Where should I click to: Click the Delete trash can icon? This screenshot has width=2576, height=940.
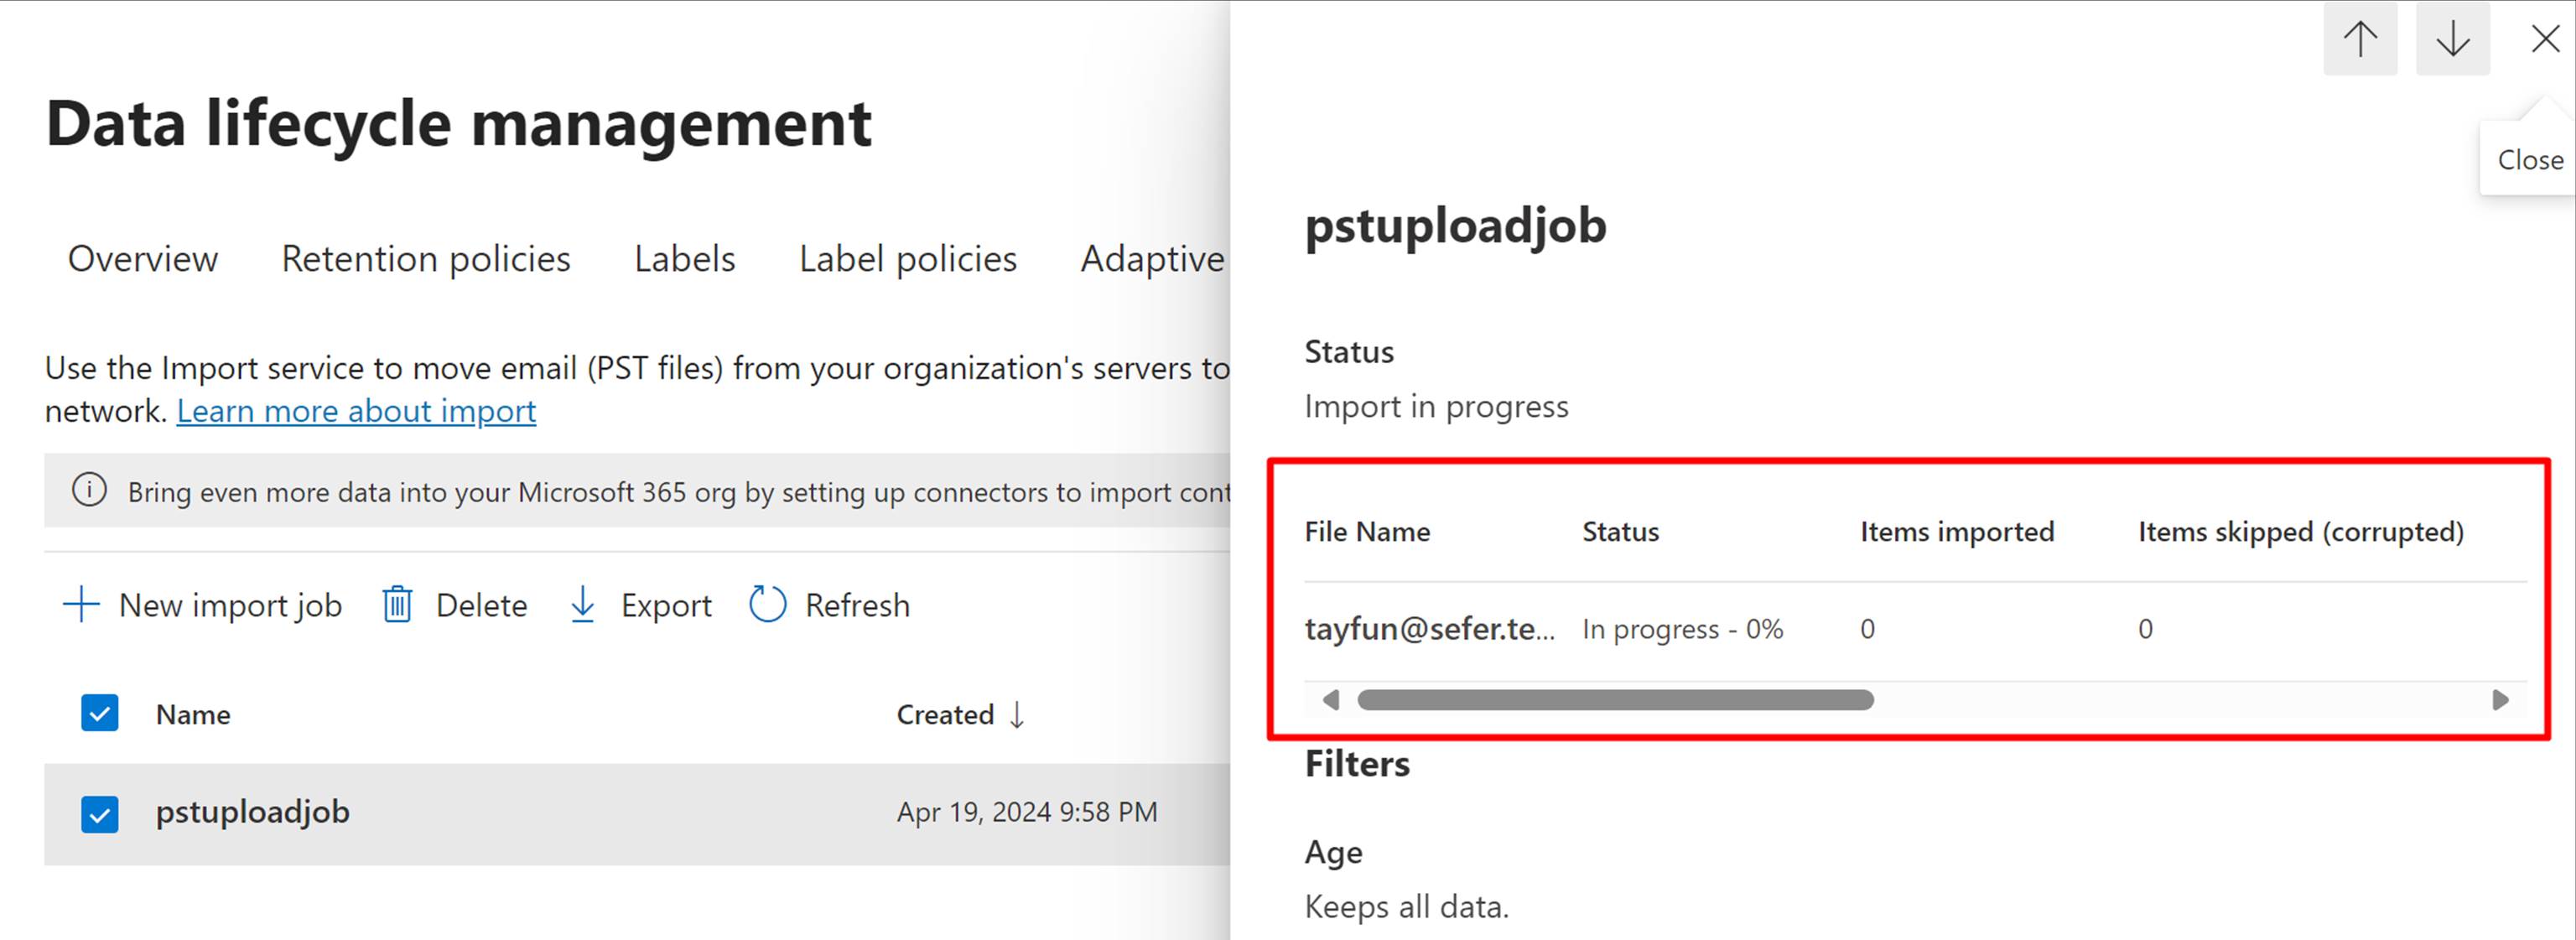397,605
